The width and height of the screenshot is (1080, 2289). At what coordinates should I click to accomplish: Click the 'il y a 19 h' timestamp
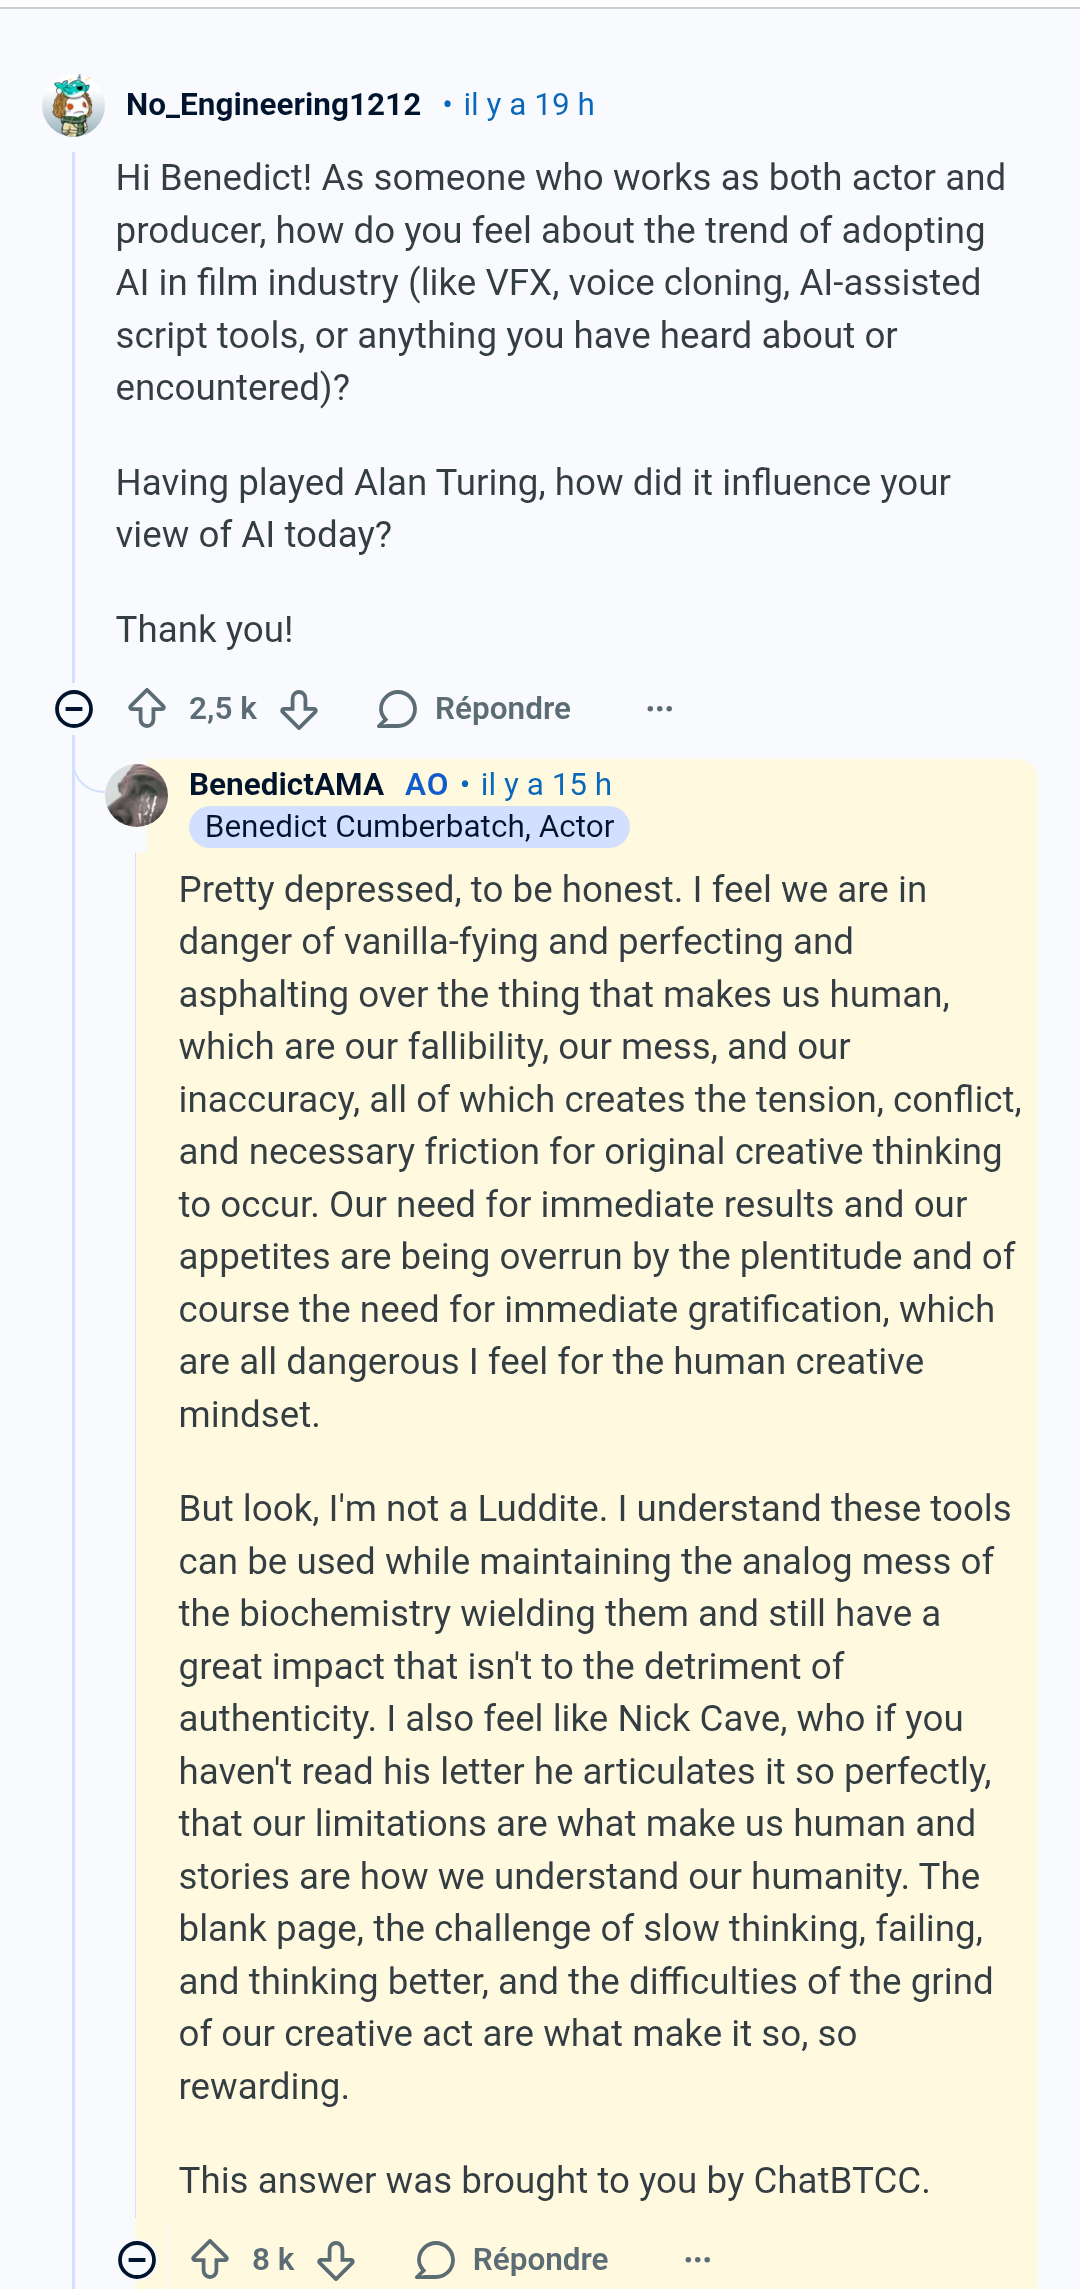[529, 104]
